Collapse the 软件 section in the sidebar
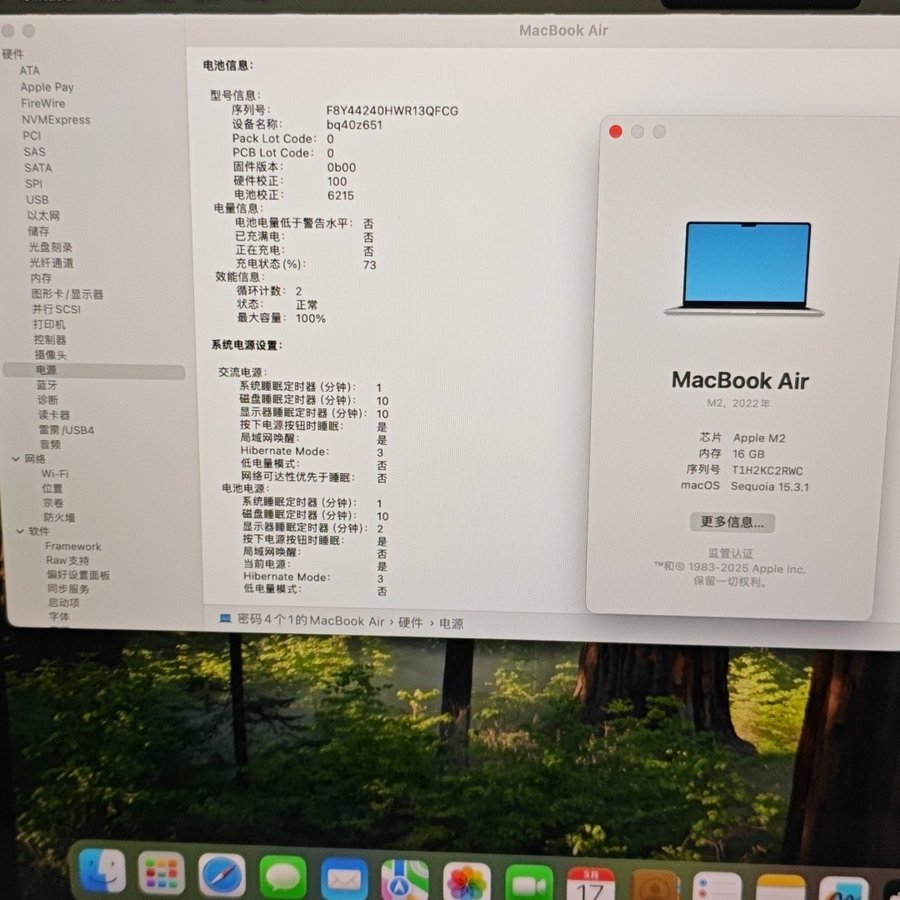 click(x=20, y=531)
